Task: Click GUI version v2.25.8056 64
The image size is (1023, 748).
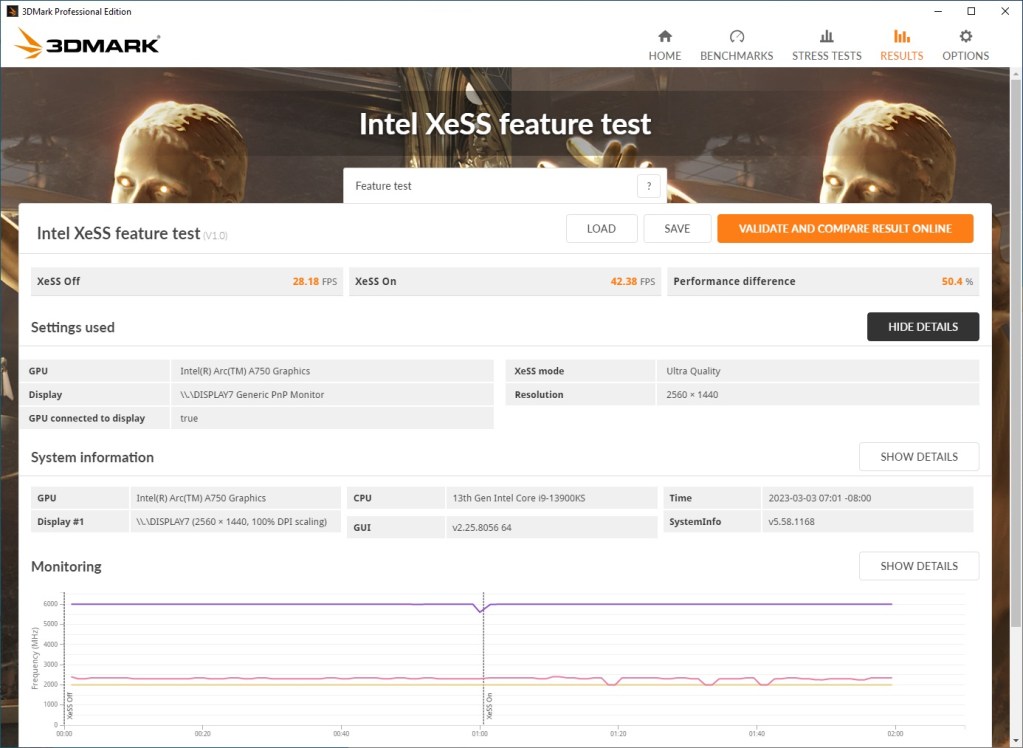Action: coord(481,527)
